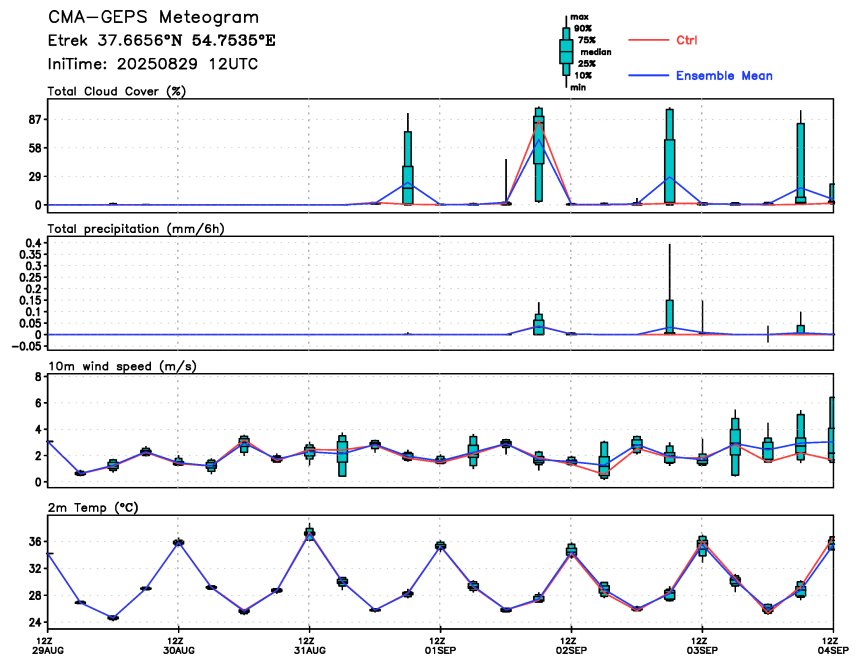Click the 12Z 02SEP time axis label
Viewport: 860px width, 666px height.
tap(571, 645)
